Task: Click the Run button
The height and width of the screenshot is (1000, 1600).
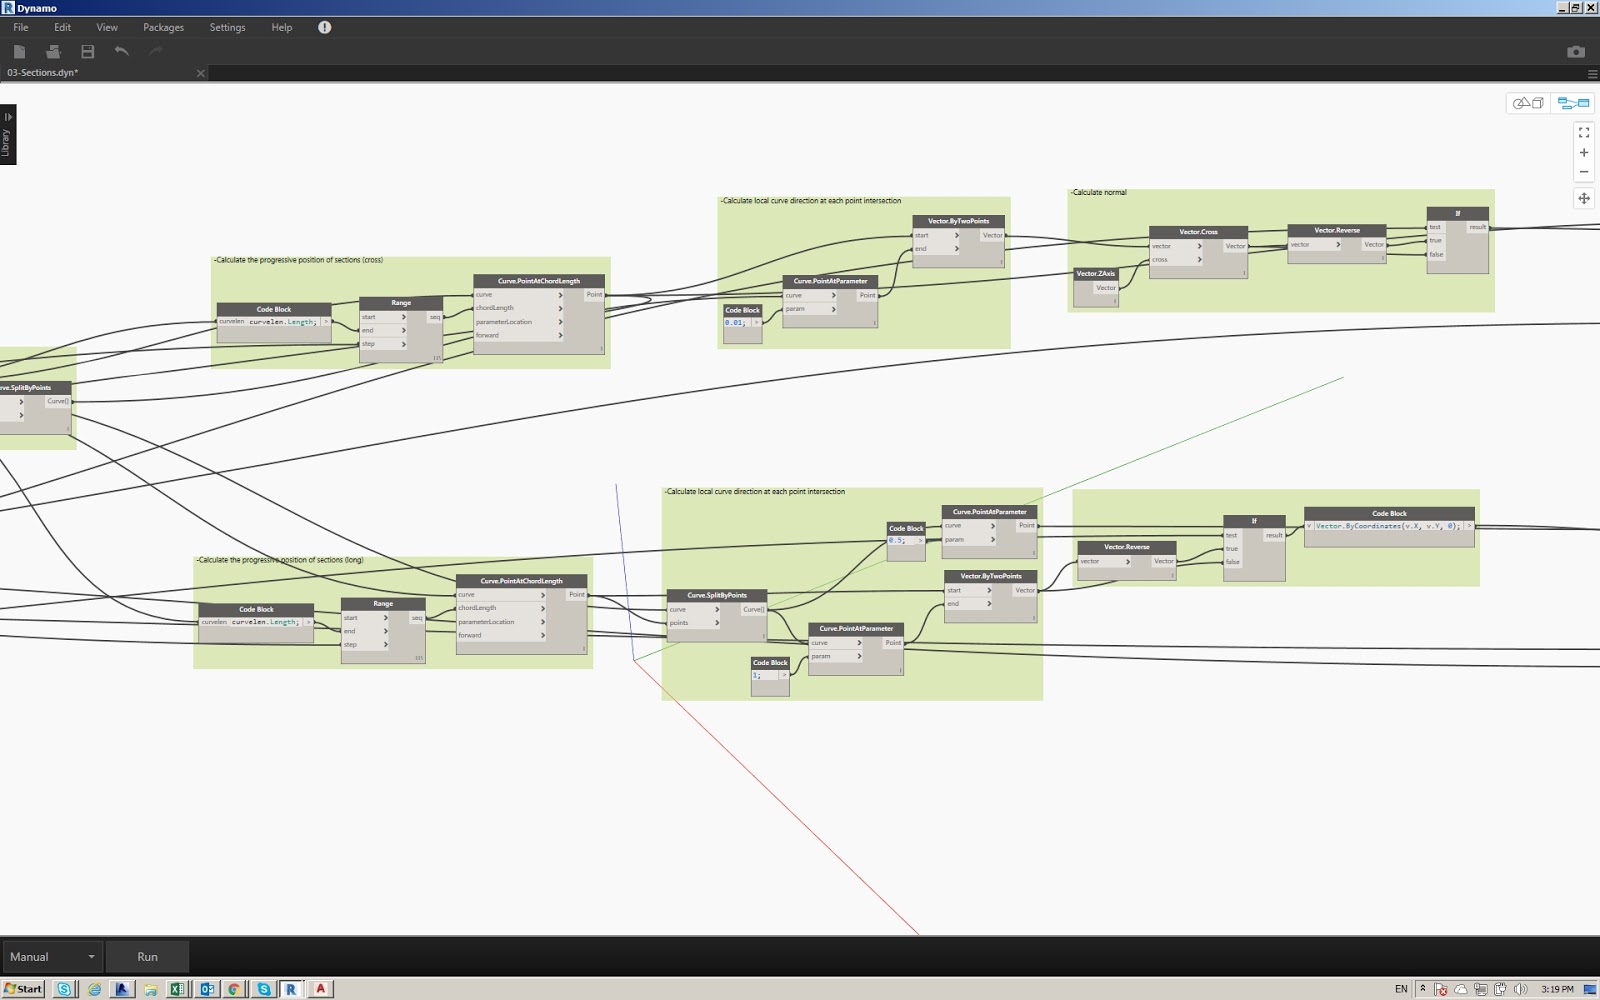Action: click(148, 956)
